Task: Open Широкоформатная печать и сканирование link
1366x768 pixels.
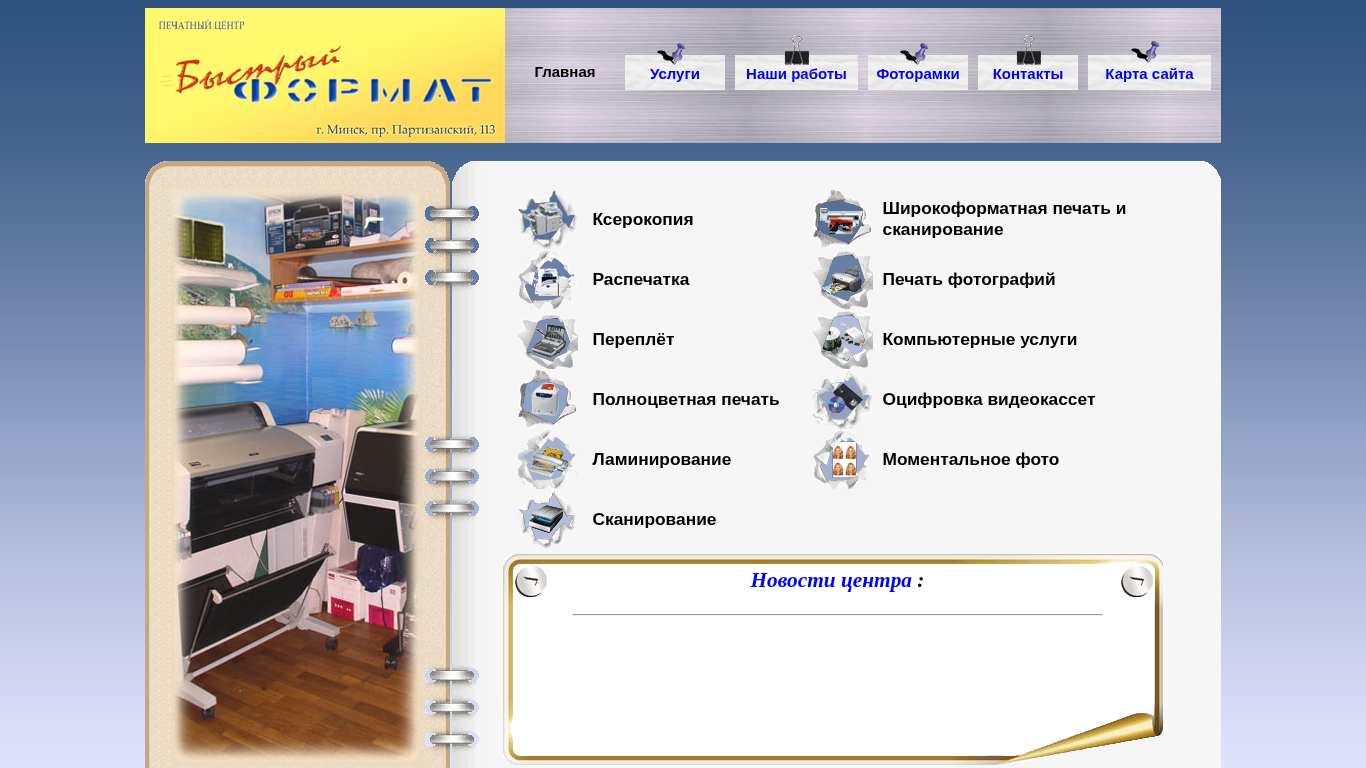Action: [x=1004, y=219]
